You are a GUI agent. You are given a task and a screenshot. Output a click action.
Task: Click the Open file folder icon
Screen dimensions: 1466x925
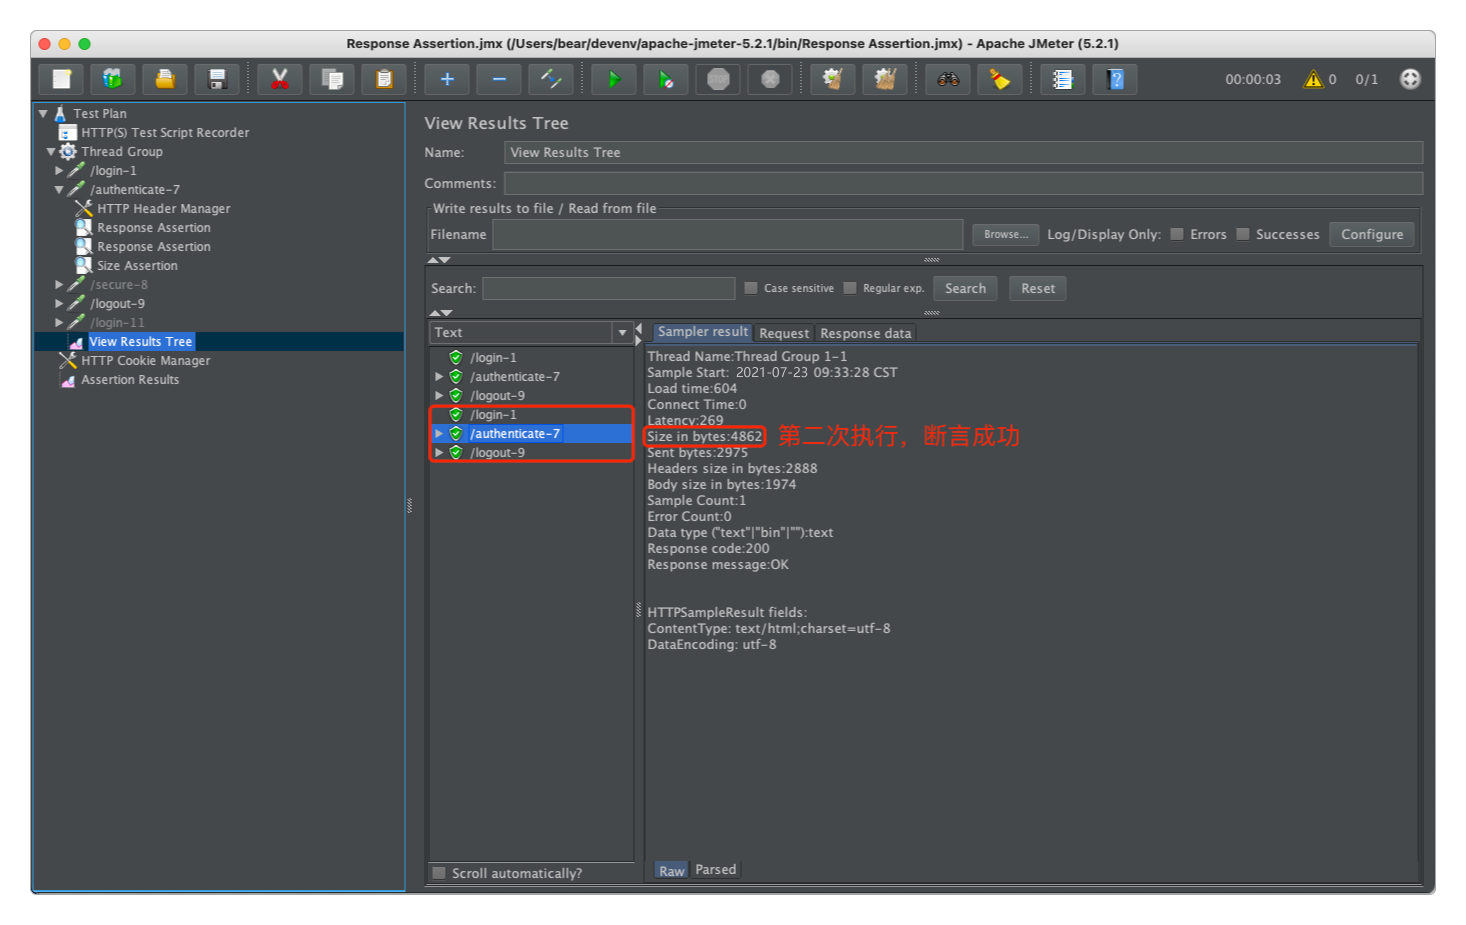pos(165,79)
